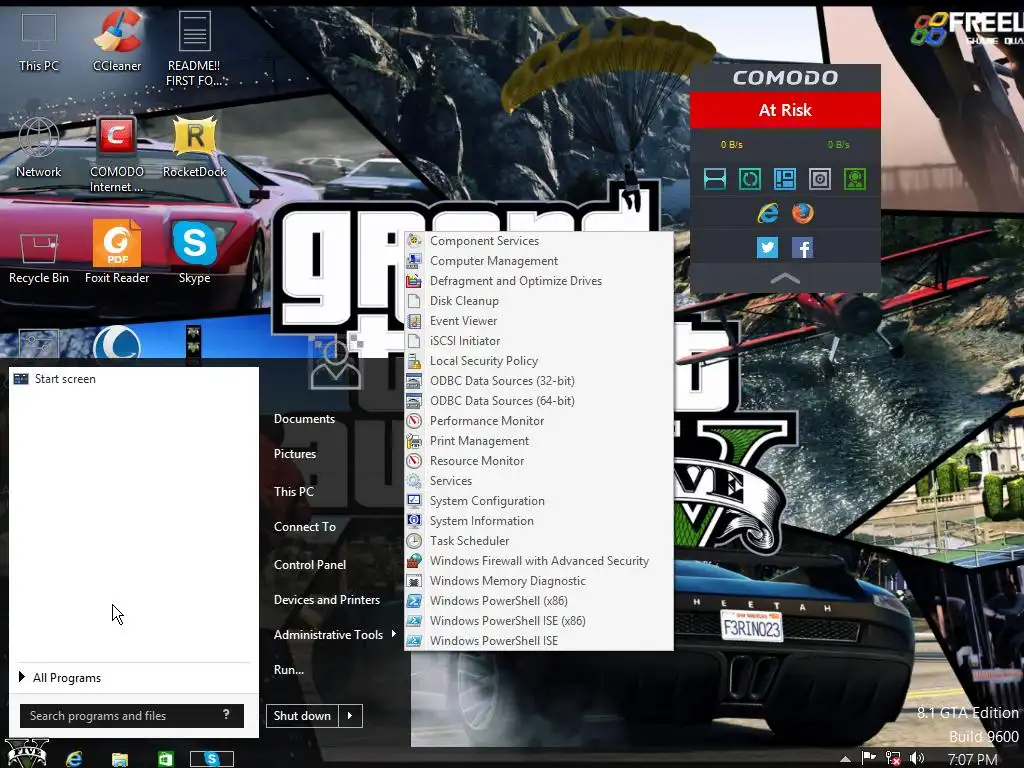Screen dimensions: 1024x768
Task: Open Internet Explorer from the taskbar
Action: point(74,758)
